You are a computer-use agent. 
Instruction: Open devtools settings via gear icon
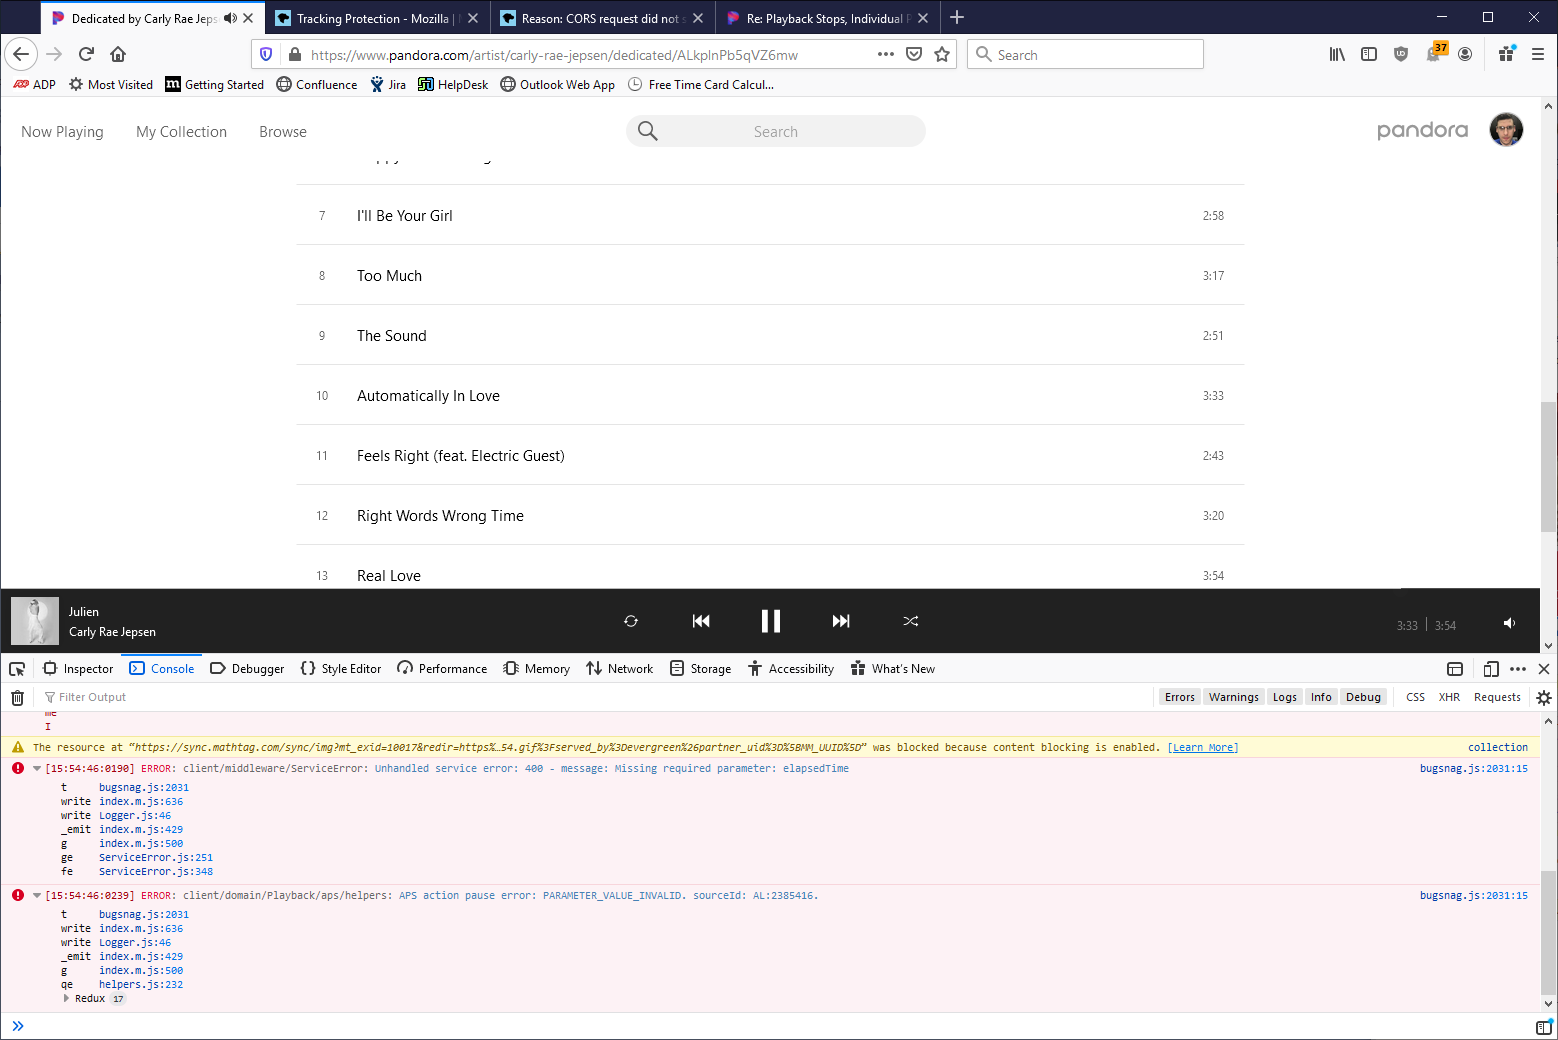coord(1543,697)
